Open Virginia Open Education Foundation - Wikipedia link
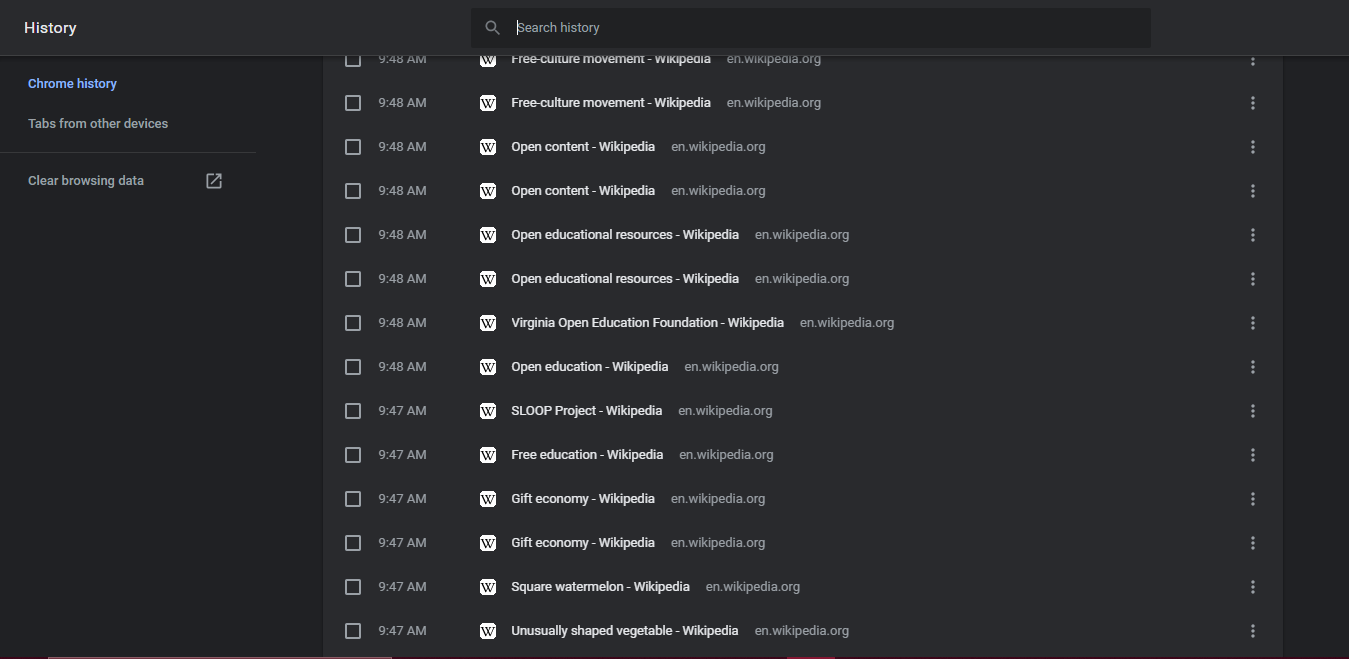 (647, 323)
